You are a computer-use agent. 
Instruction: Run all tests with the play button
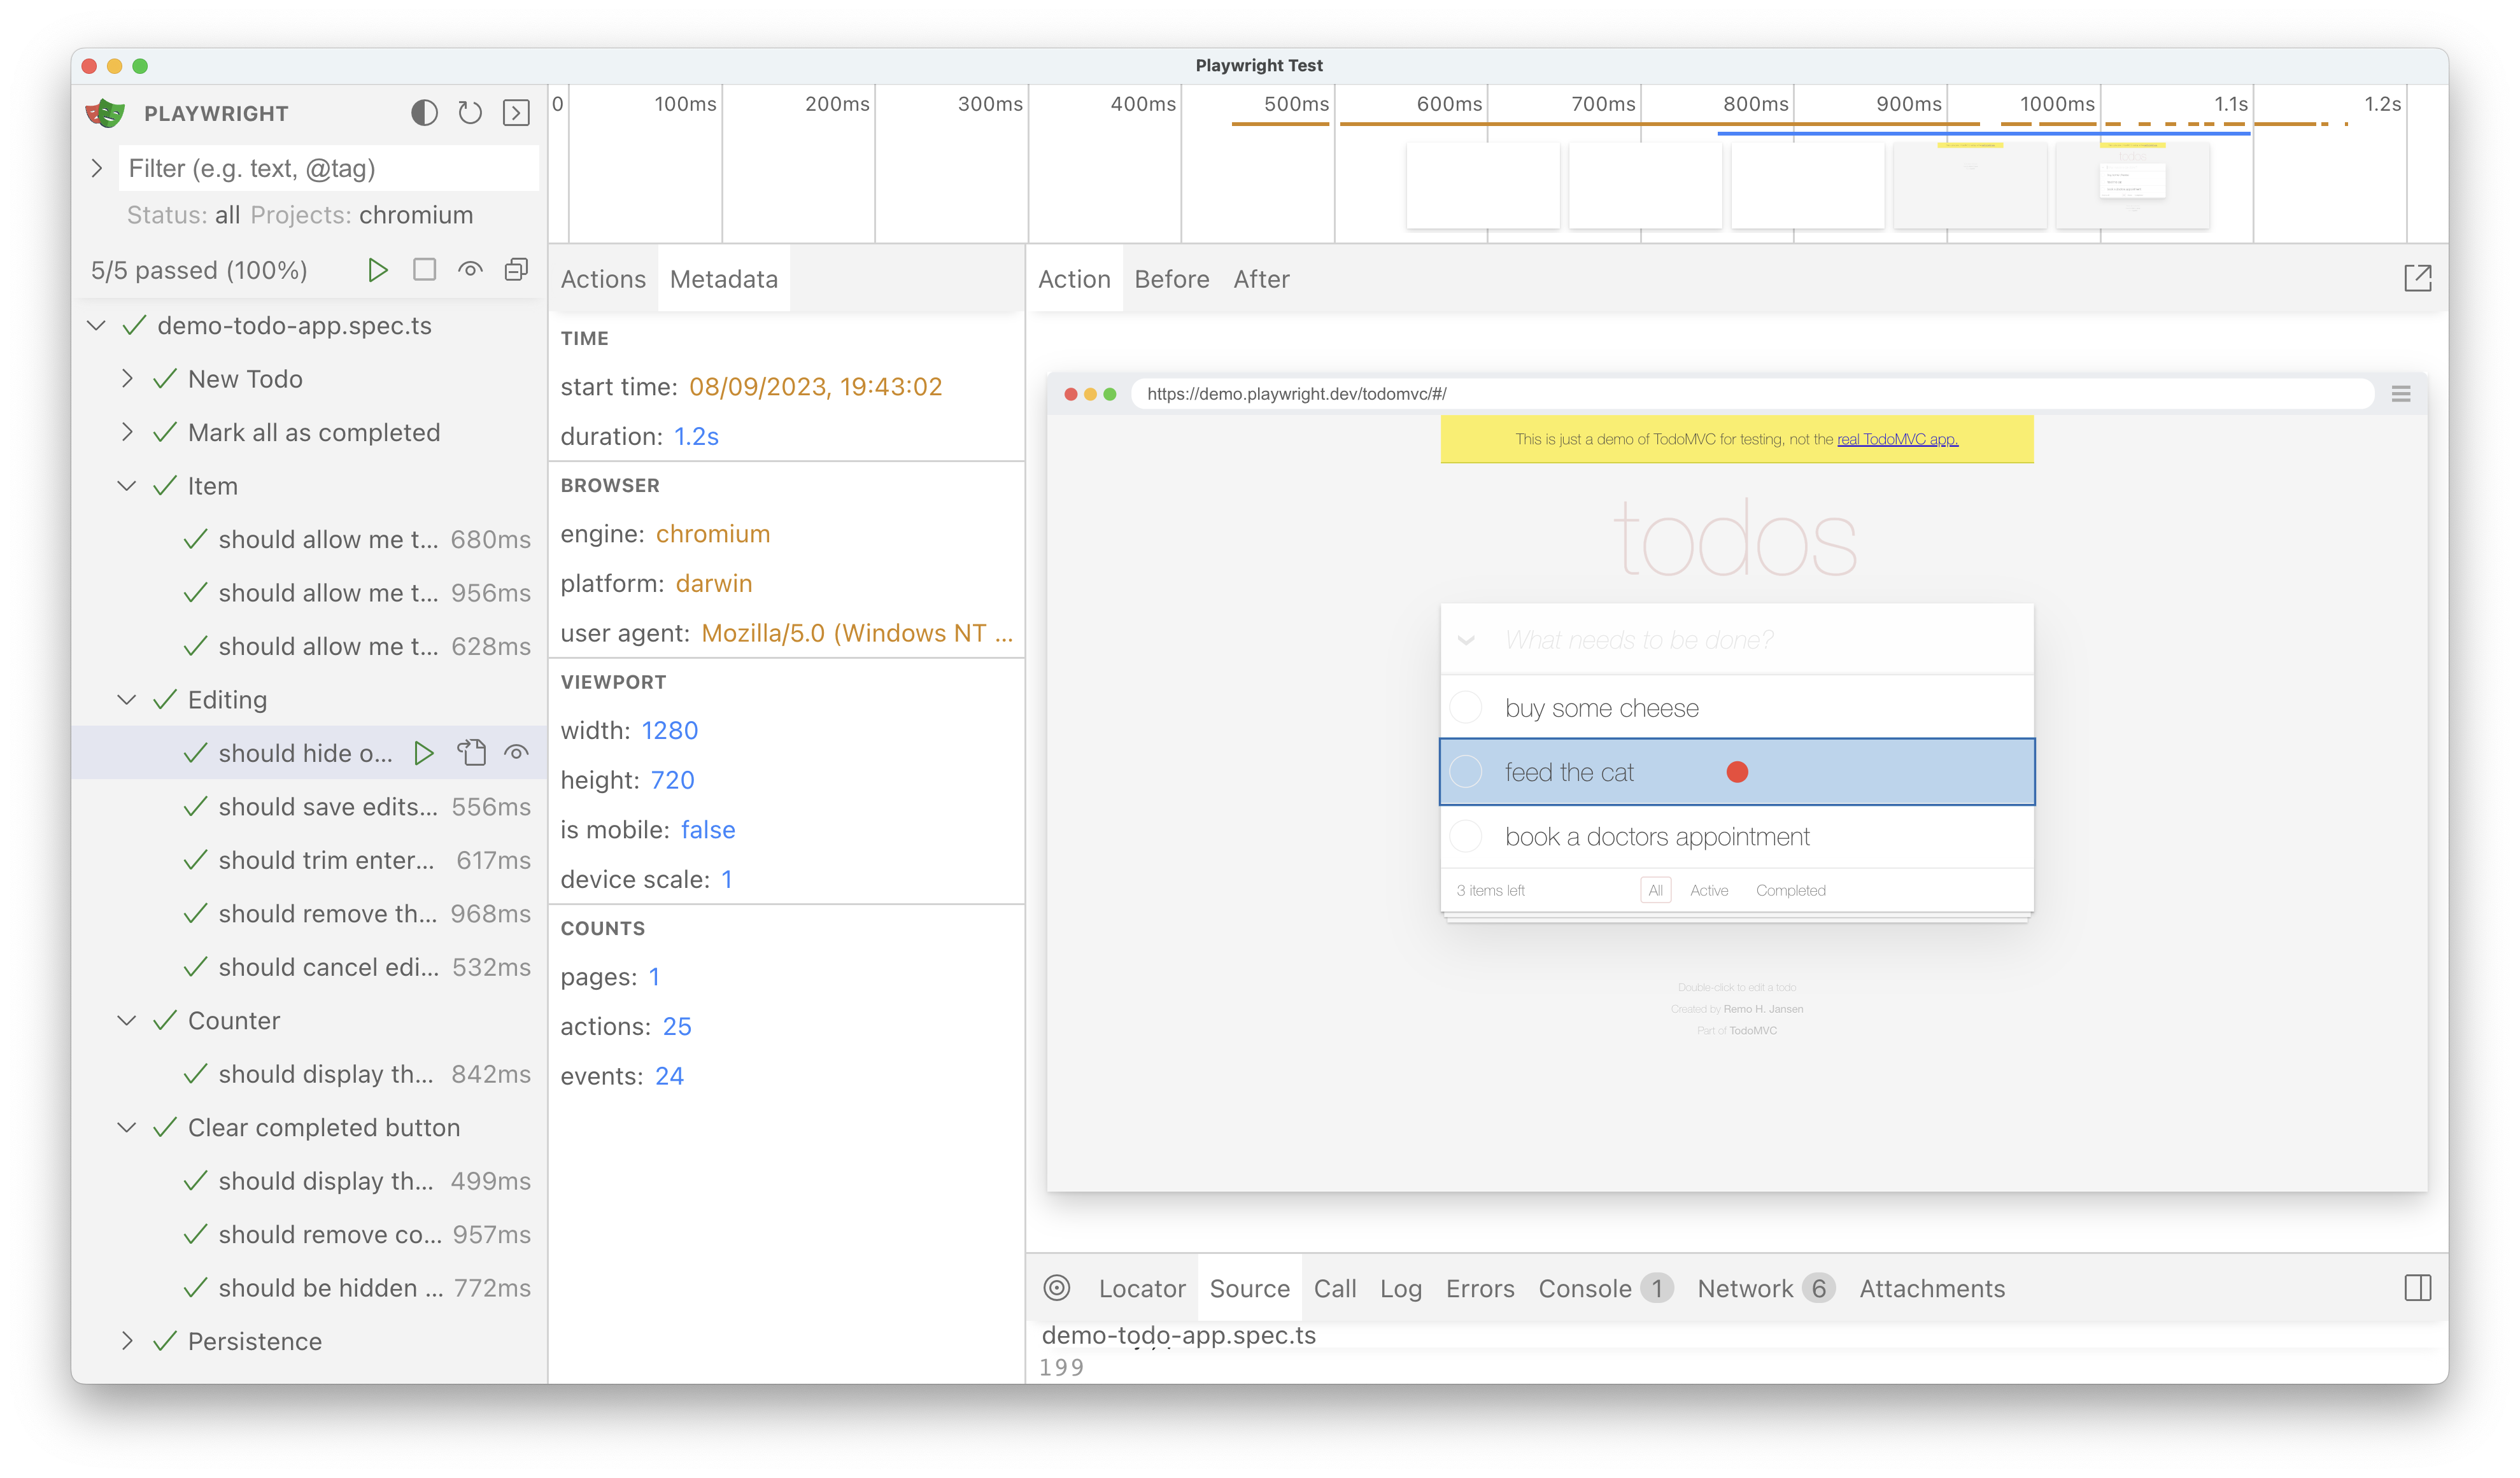pyautogui.click(x=377, y=270)
